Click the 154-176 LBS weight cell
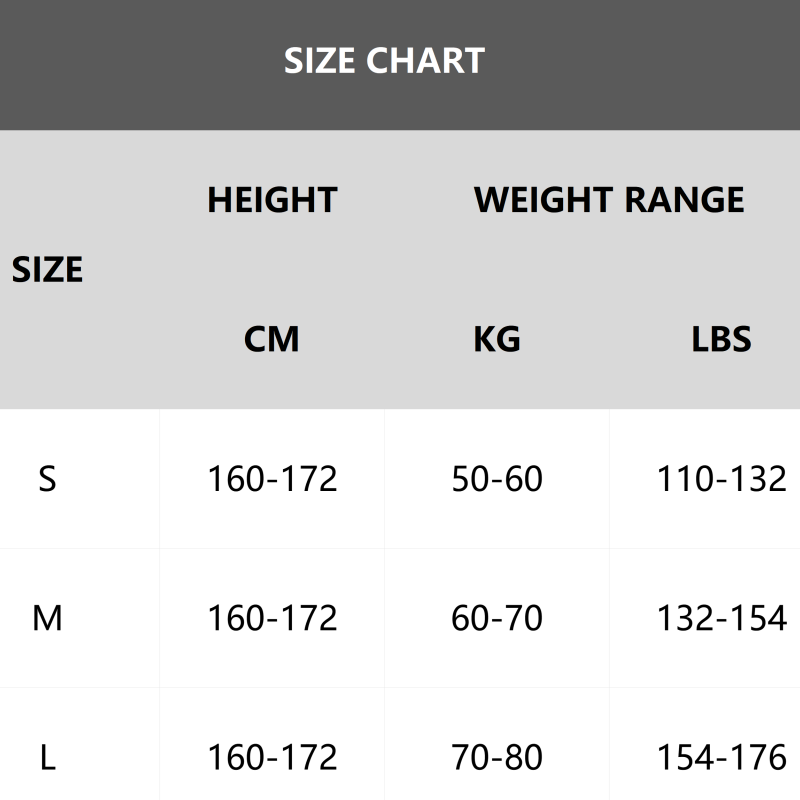Viewport: 800px width, 800px height. (x=721, y=757)
